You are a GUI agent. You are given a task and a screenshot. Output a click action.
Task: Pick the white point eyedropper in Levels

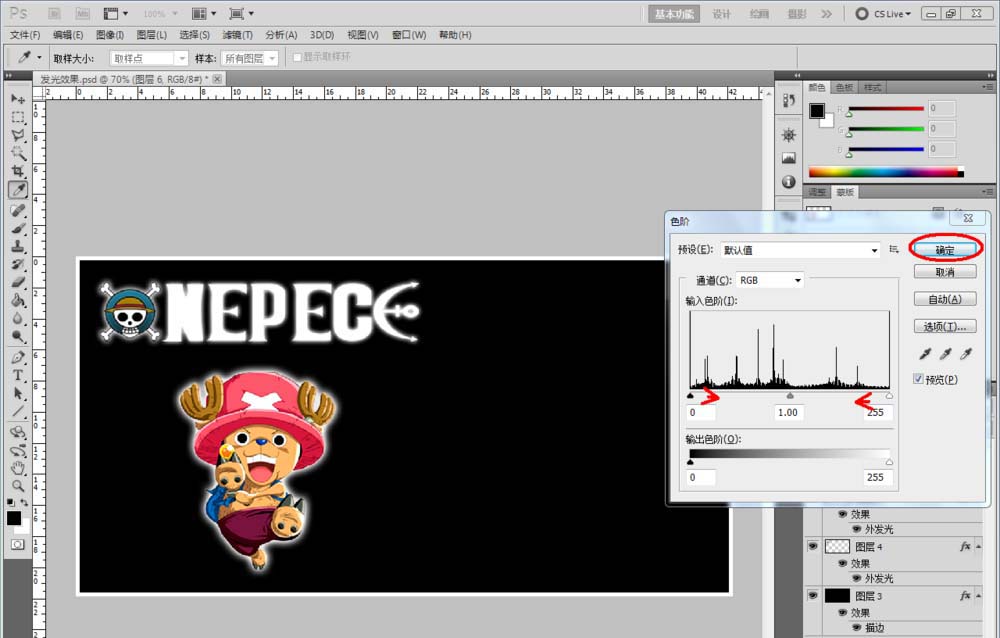(967, 354)
